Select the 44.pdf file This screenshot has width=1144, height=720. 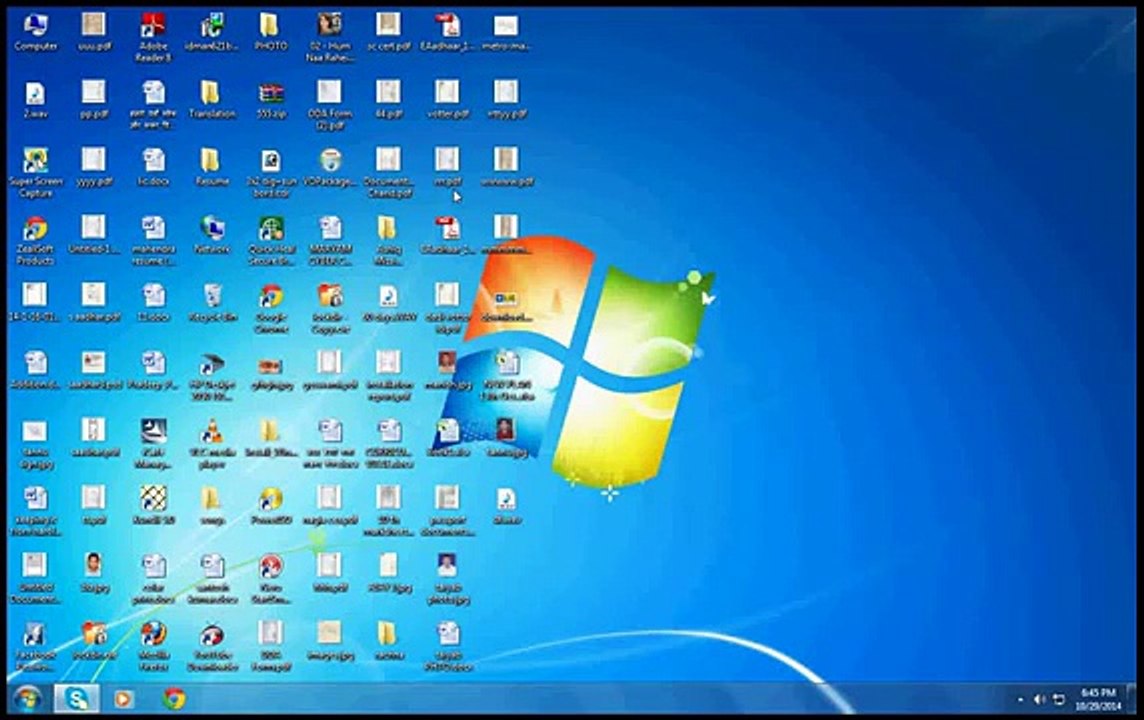pos(388,101)
